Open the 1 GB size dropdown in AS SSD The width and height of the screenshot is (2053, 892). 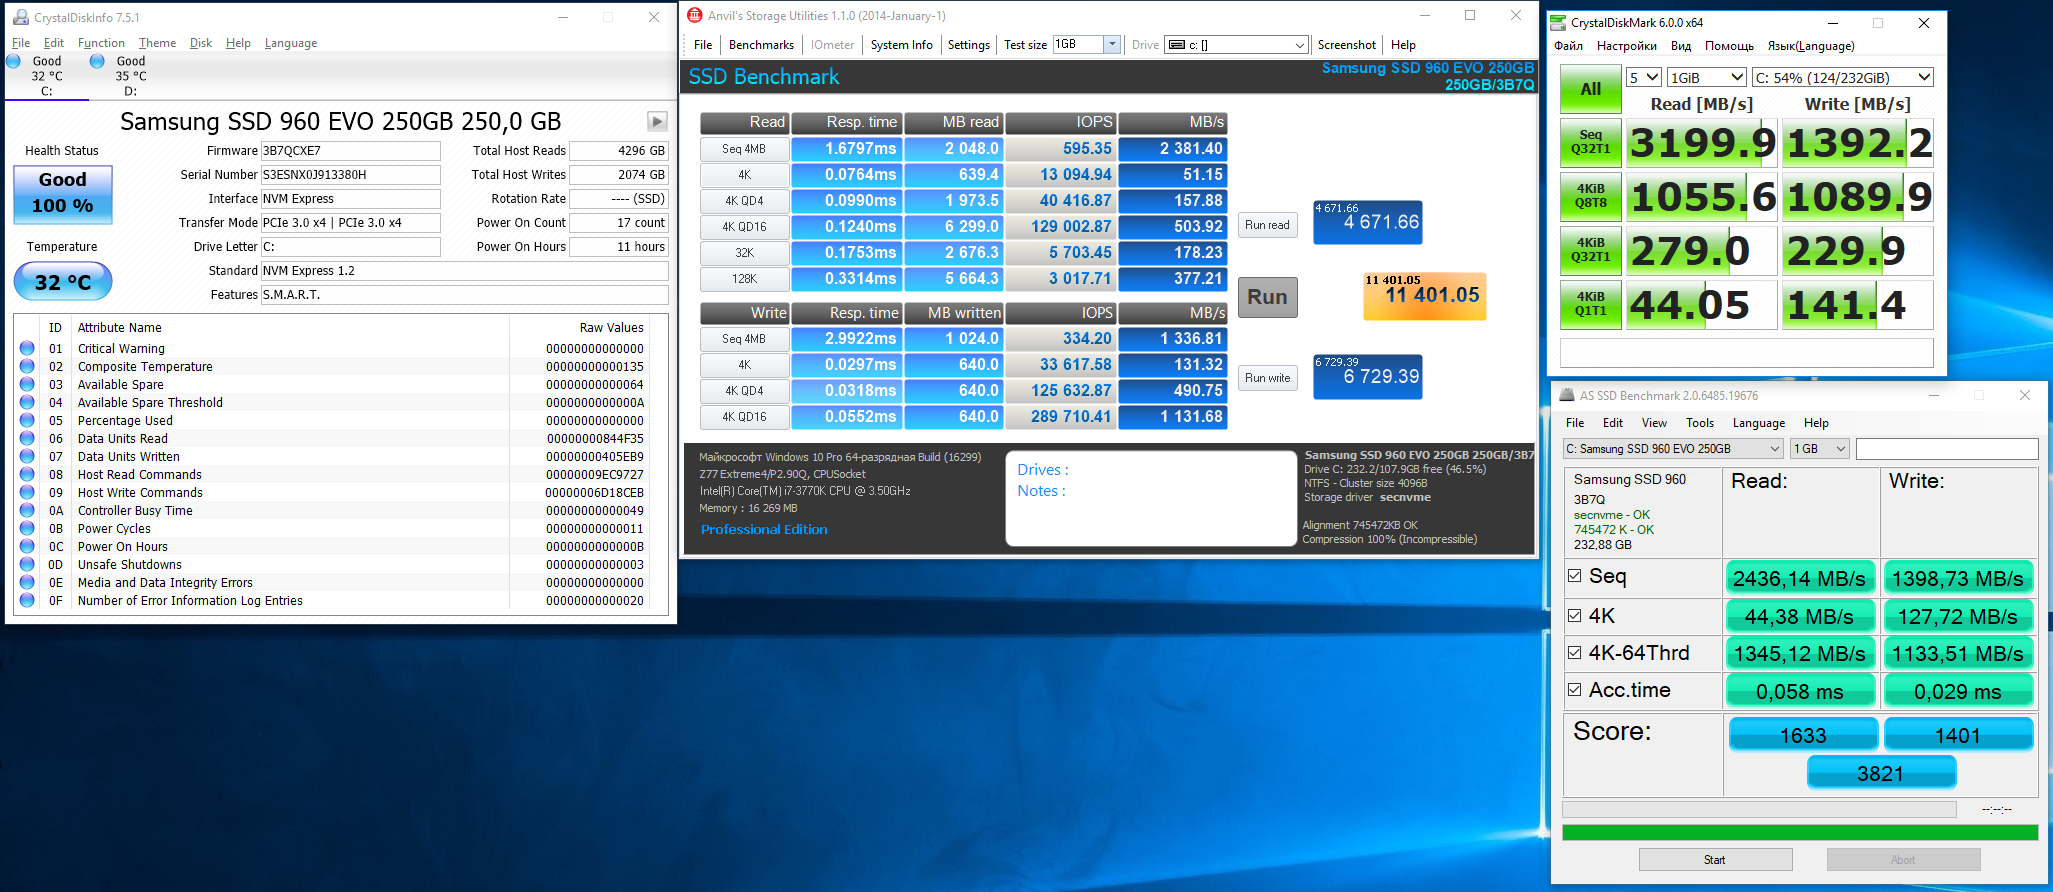pos(1820,449)
